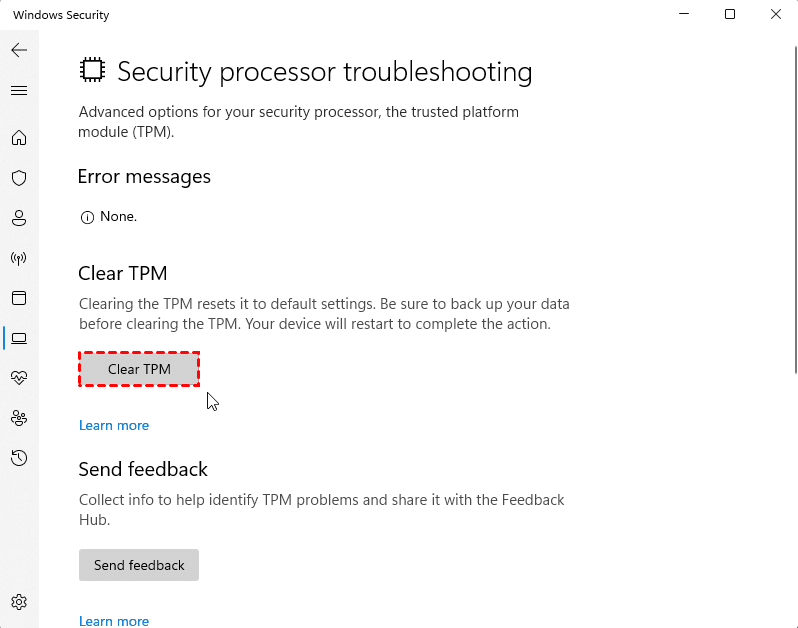Open Learn more link under Send feedback
Image resolution: width=798 pixels, height=628 pixels.
click(x=114, y=621)
